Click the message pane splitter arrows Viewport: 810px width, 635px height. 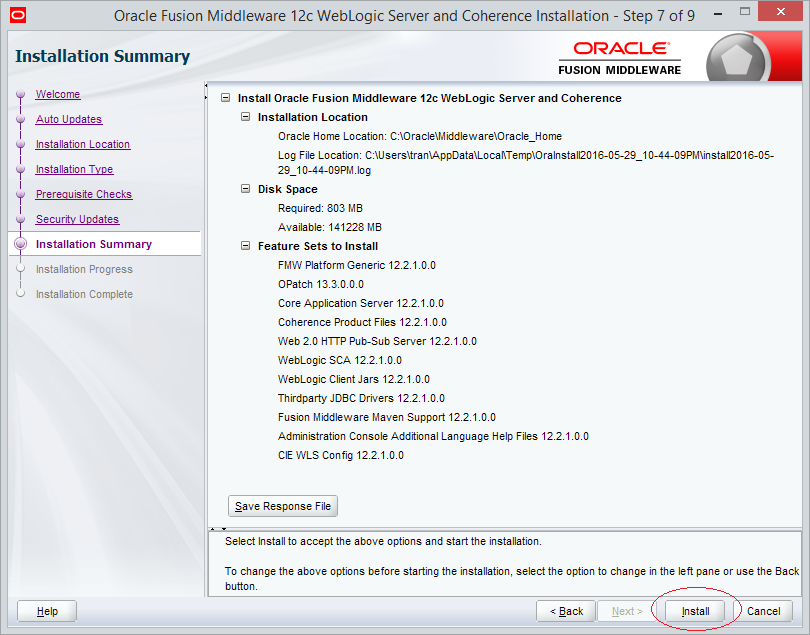pyautogui.click(x=219, y=529)
